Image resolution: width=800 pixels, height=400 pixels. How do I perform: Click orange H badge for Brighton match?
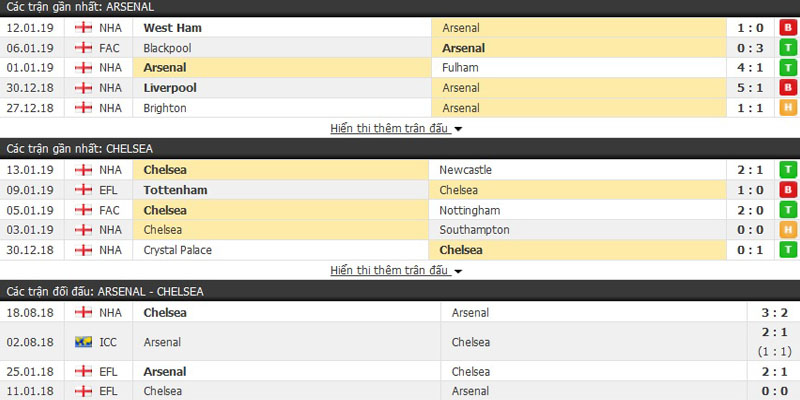coord(787,108)
